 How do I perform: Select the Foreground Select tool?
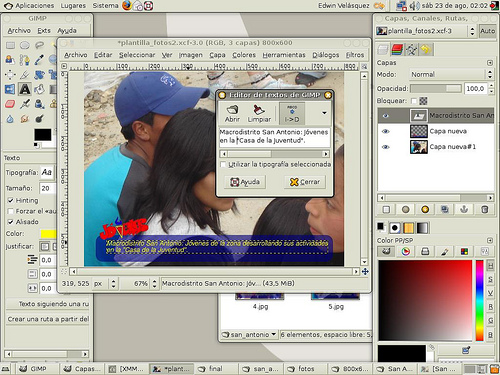click(x=10, y=60)
